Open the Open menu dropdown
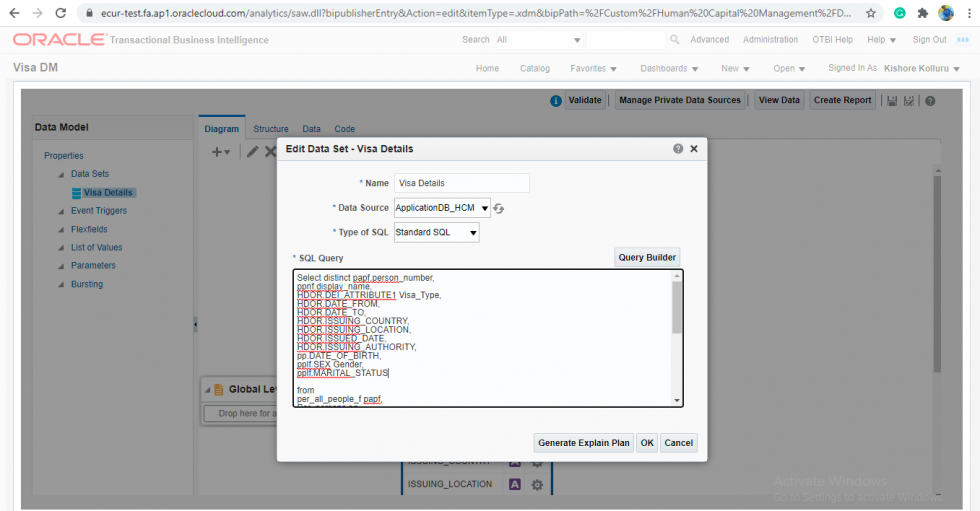Image resolution: width=980 pixels, height=511 pixels. pyautogui.click(x=789, y=68)
